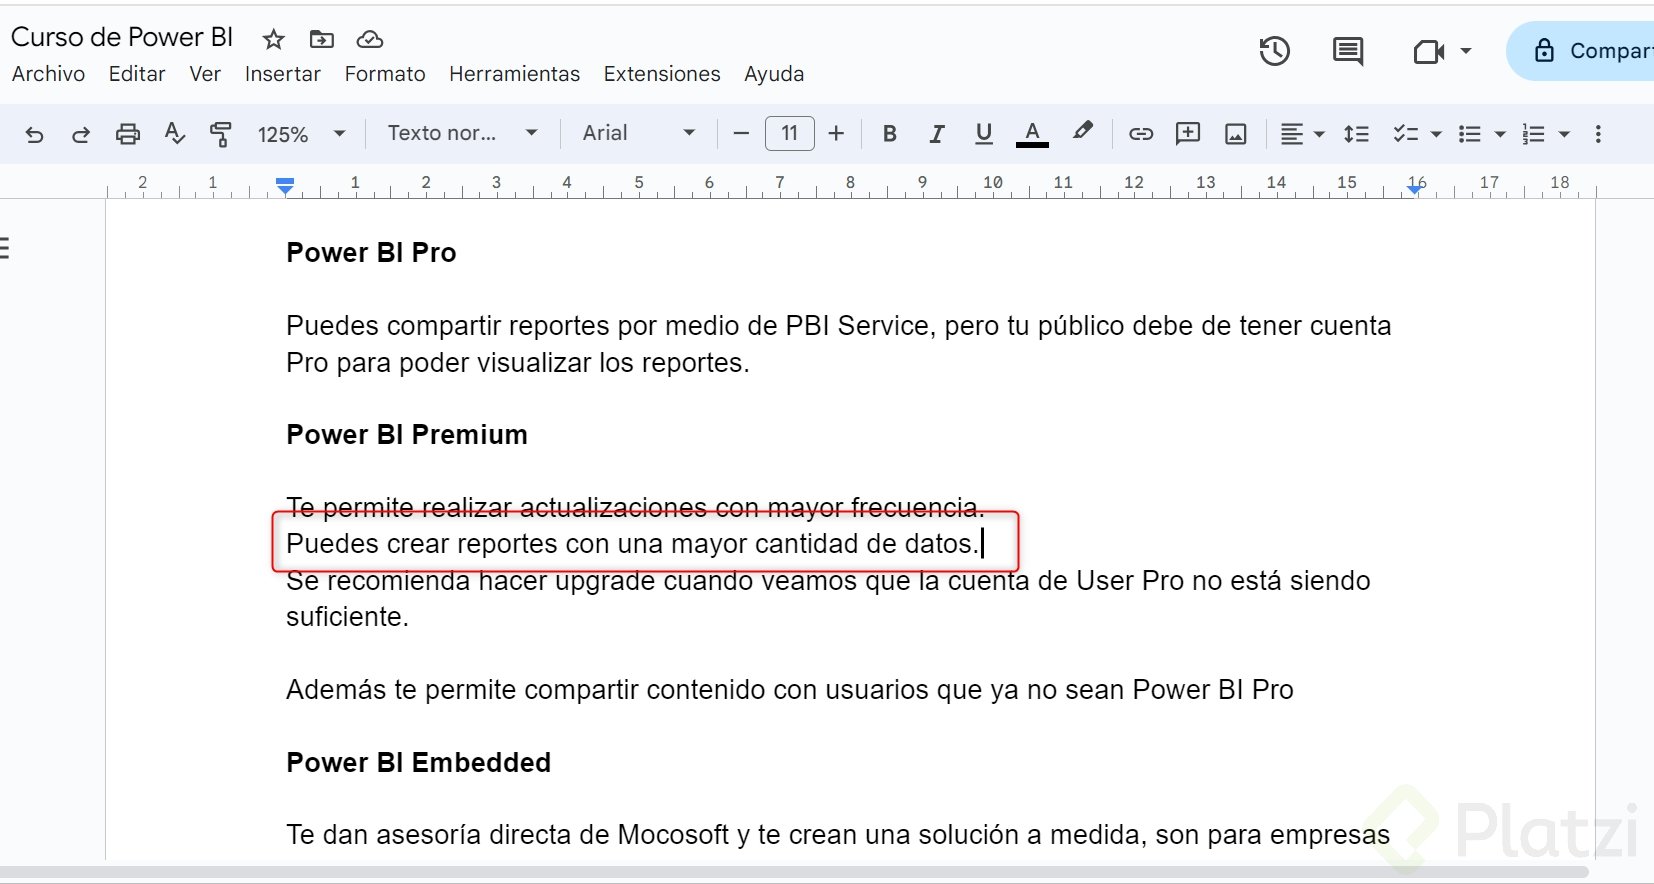Open the Ayuda menu

774,74
